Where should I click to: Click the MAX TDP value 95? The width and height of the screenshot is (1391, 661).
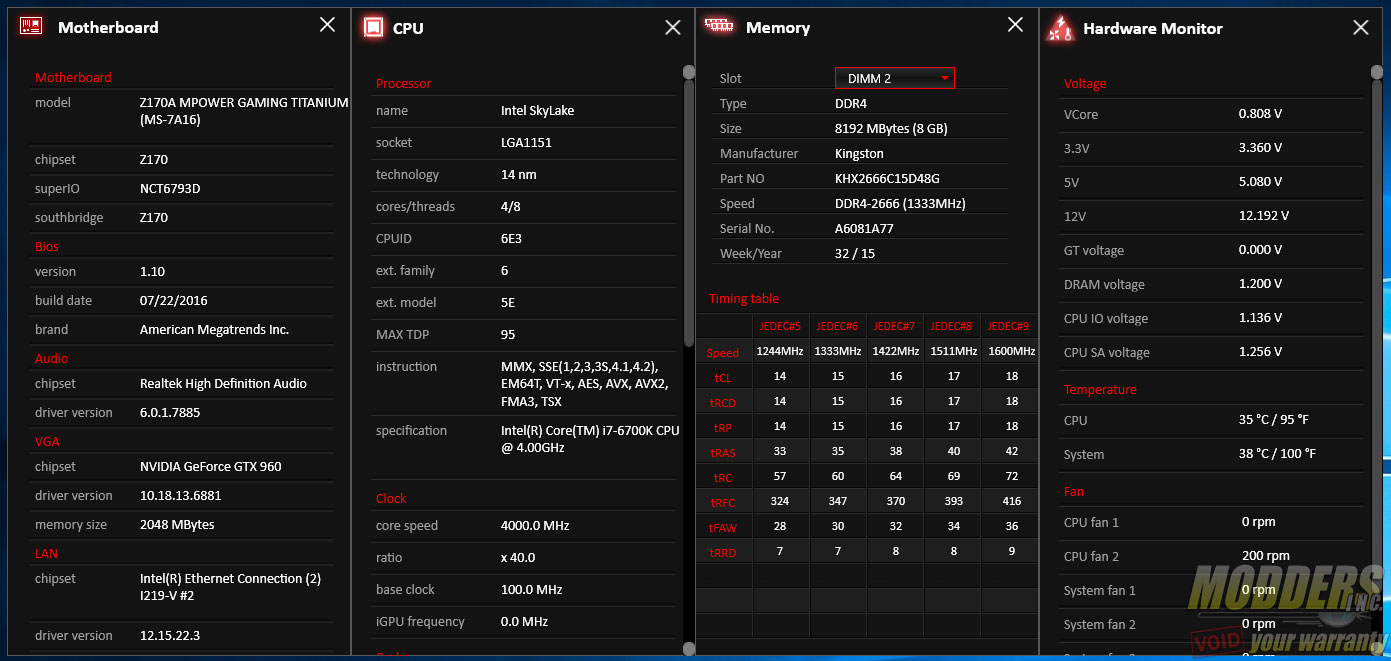508,334
